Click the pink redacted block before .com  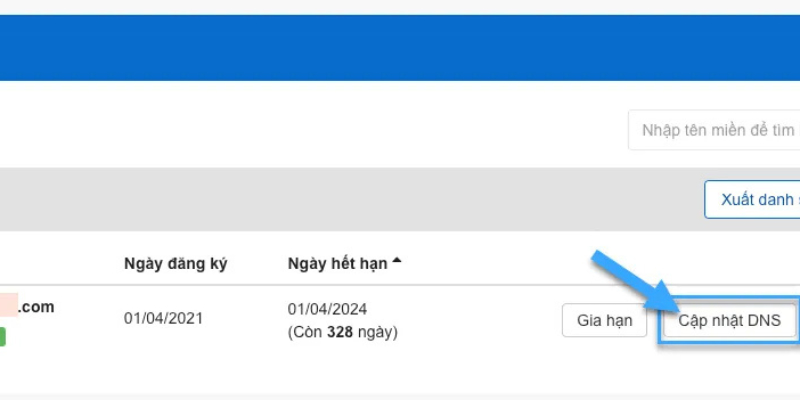click(9, 307)
